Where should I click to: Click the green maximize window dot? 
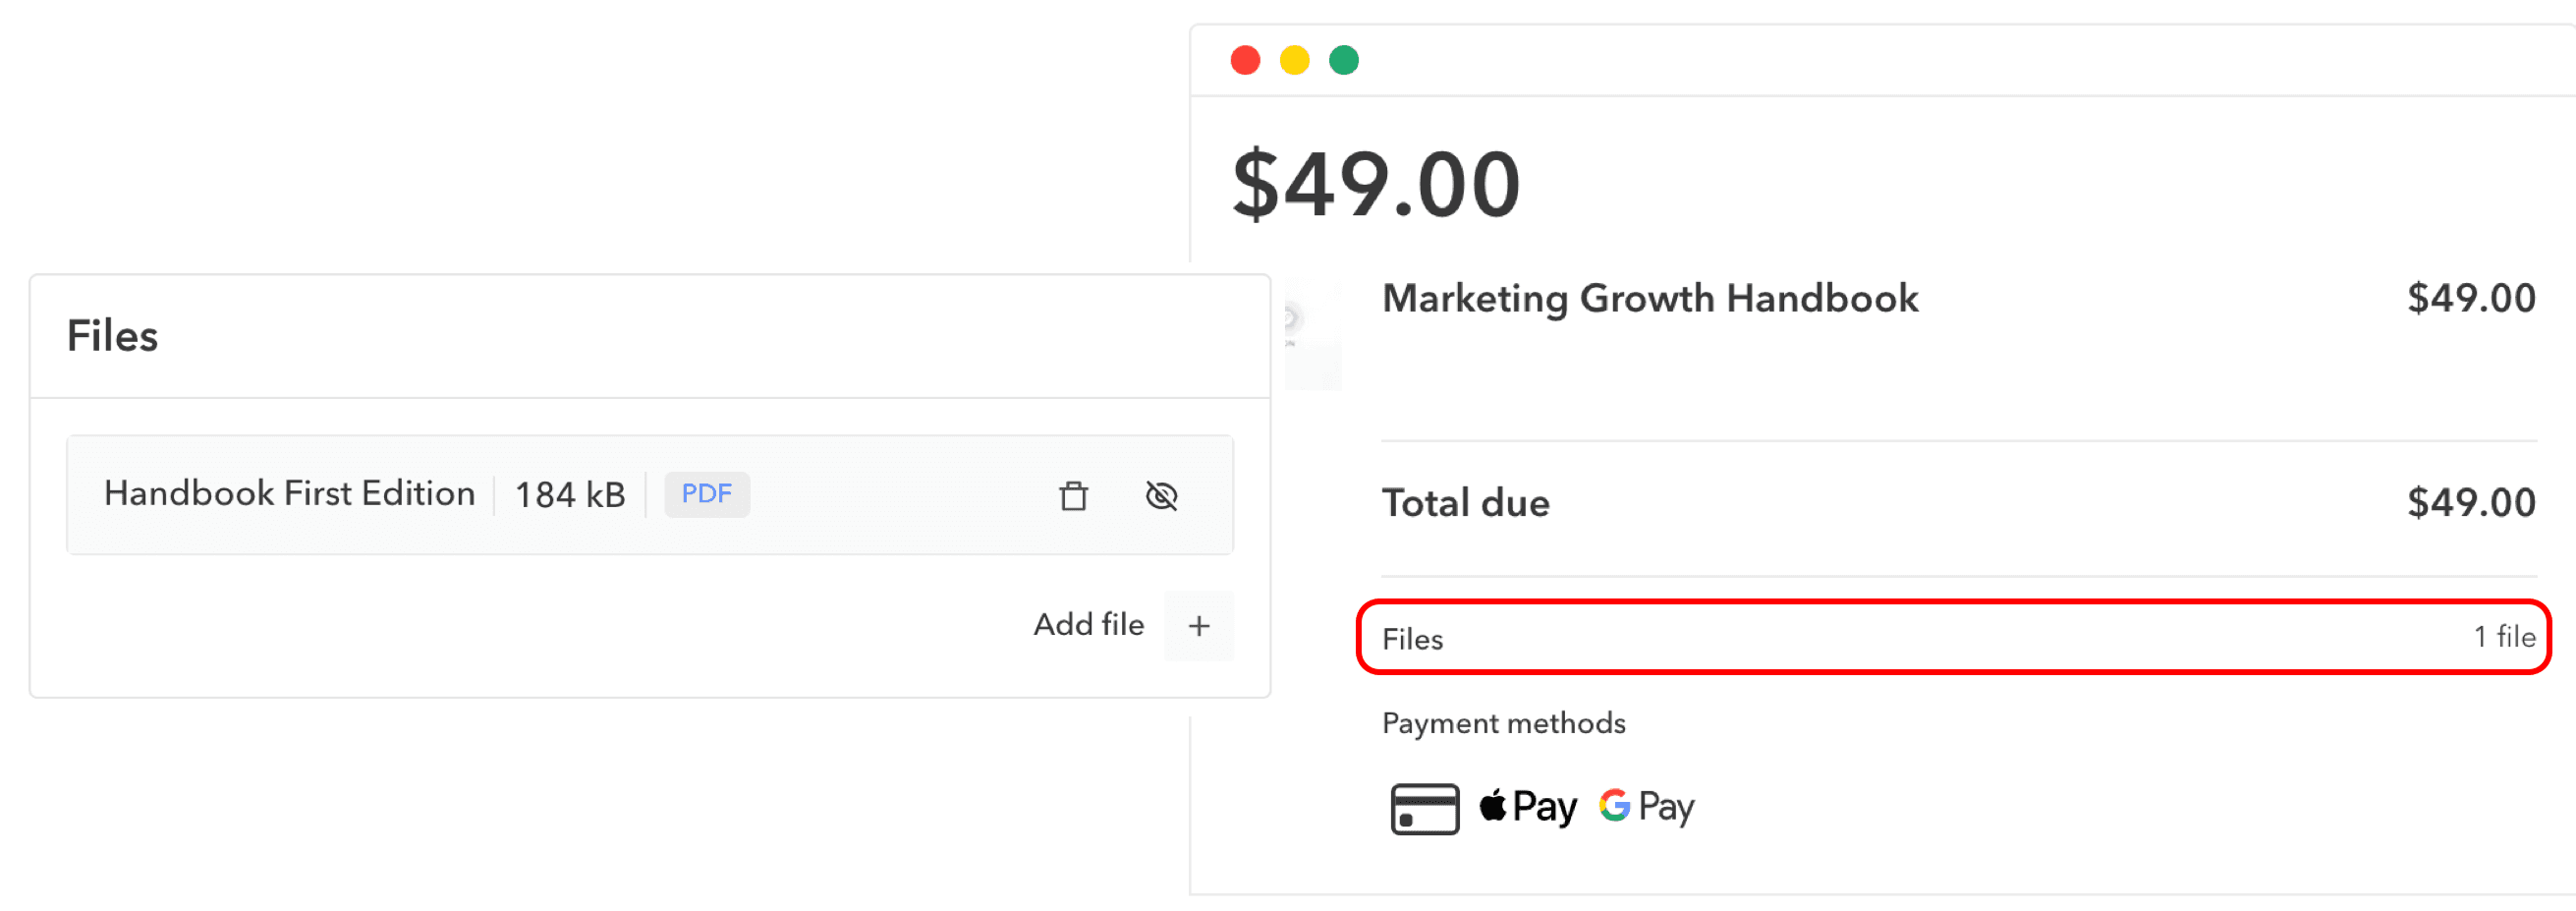tap(1343, 60)
